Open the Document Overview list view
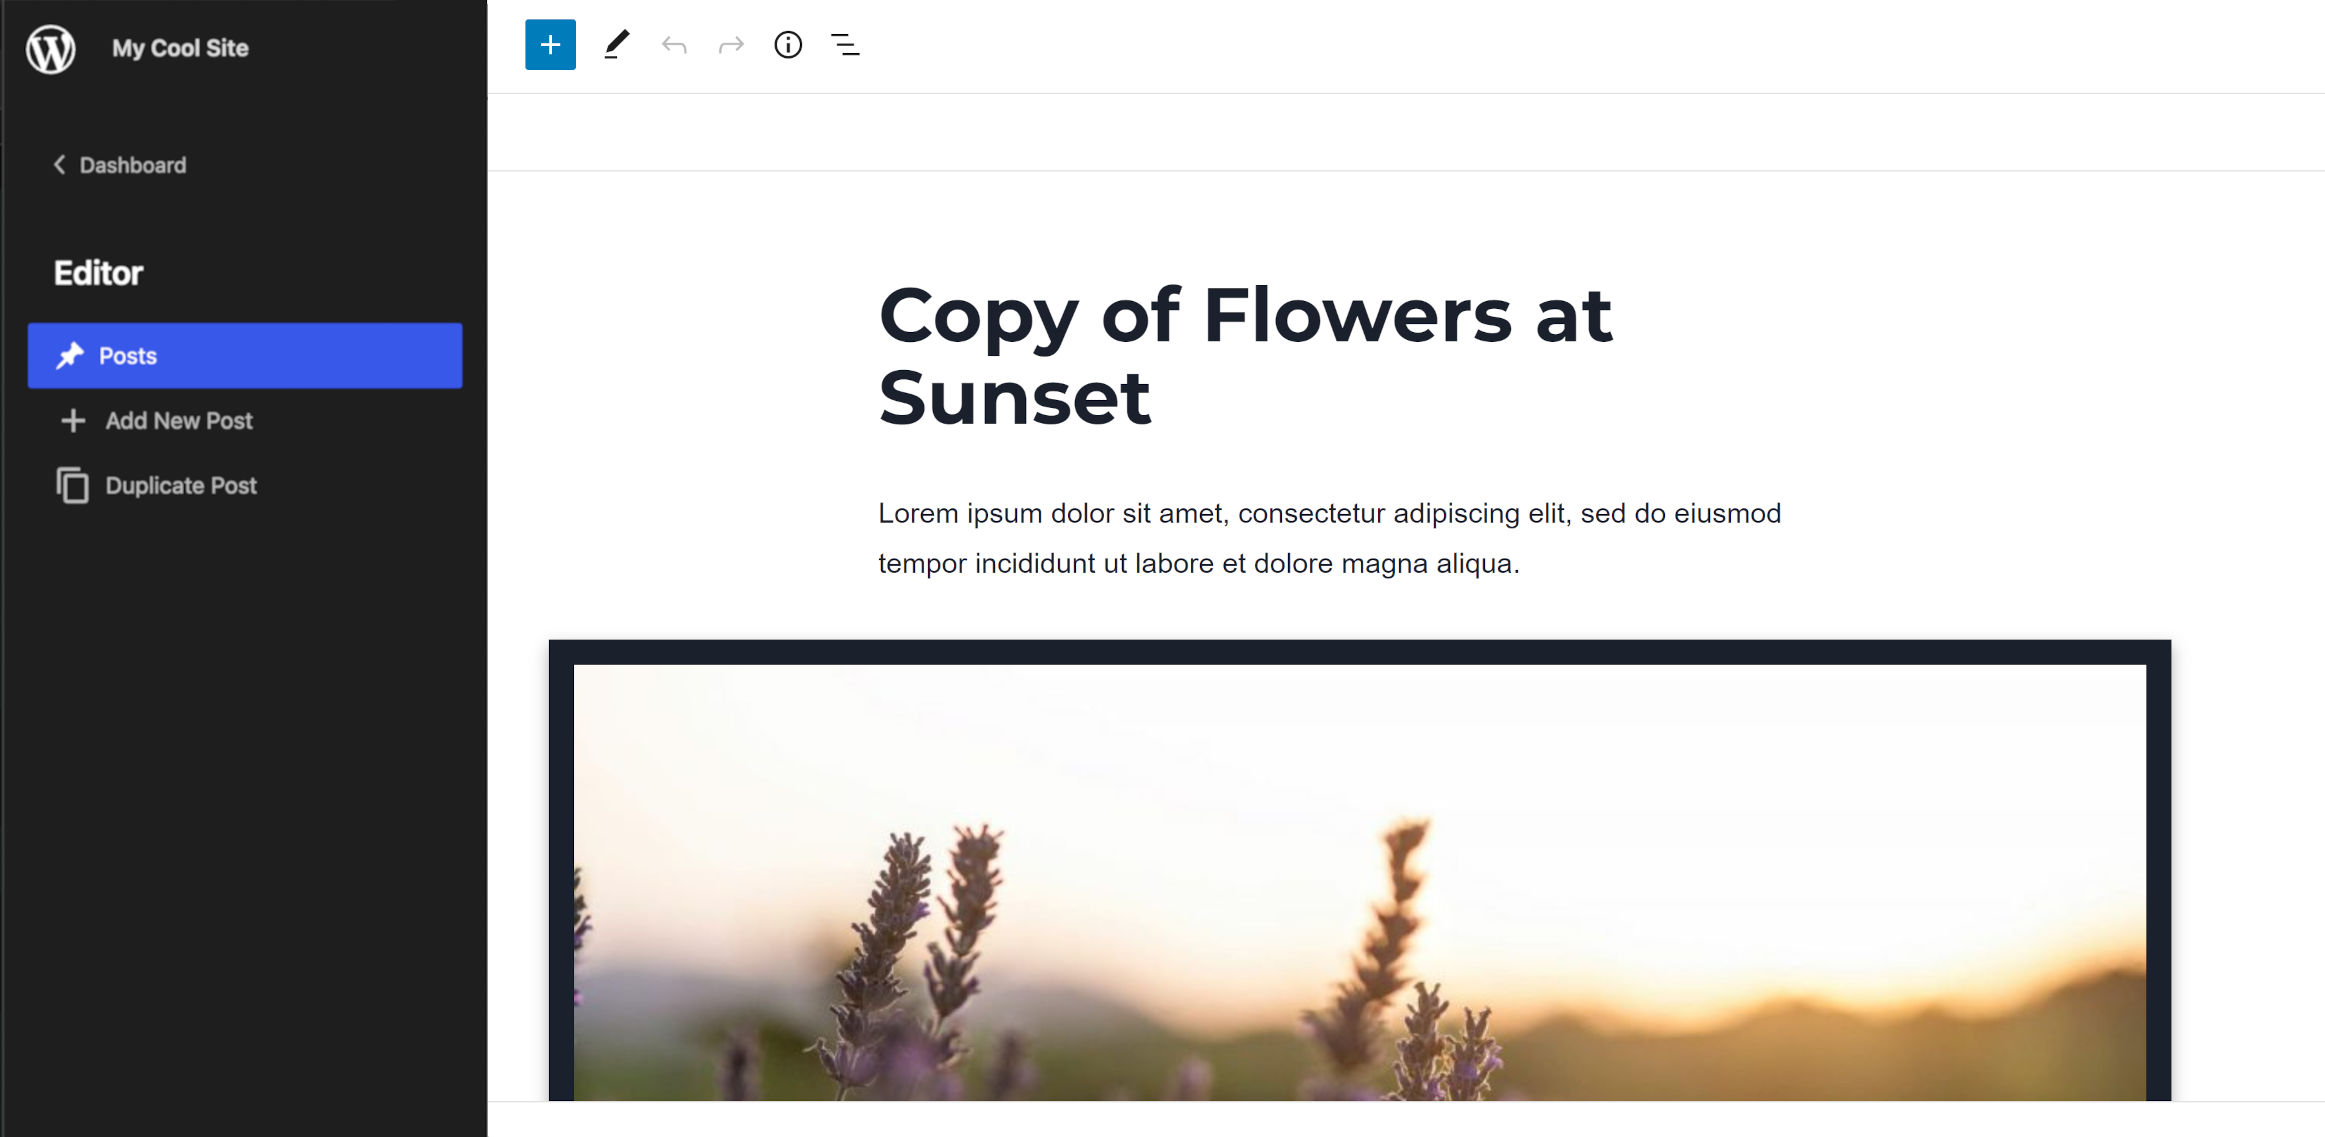Image resolution: width=2325 pixels, height=1137 pixels. 844,44
